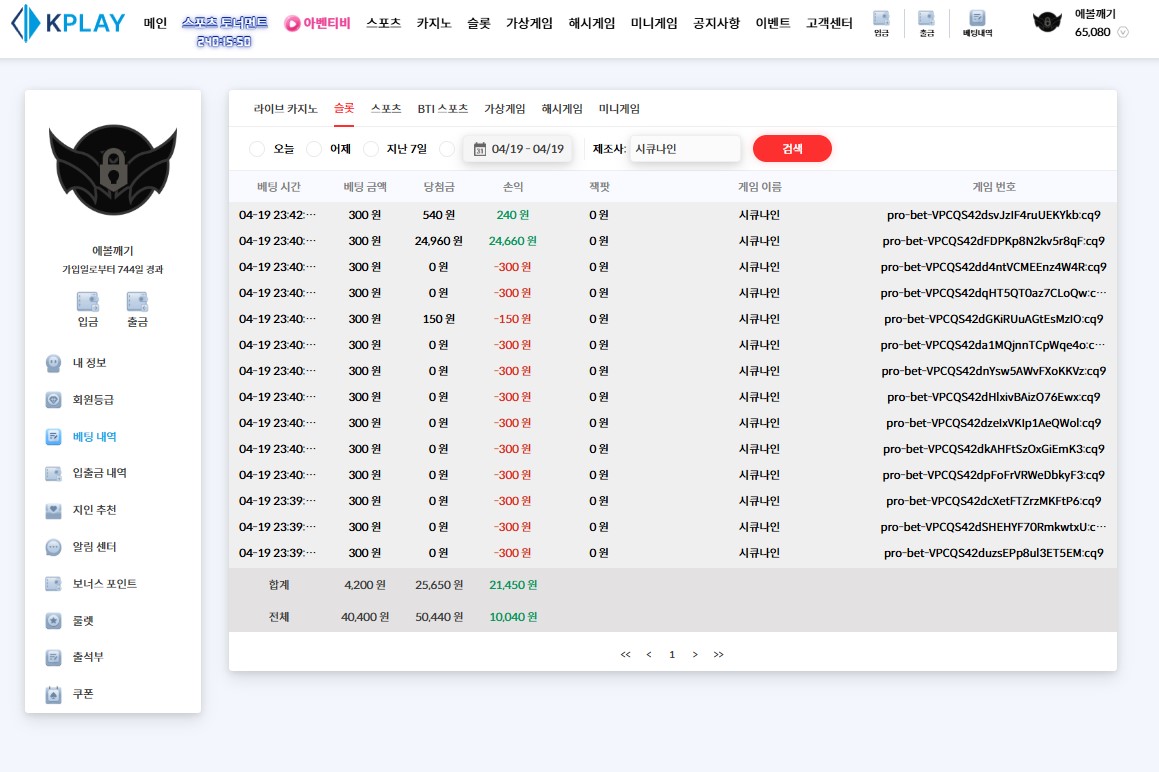Open the 제조사 provider selector field

coord(685,149)
